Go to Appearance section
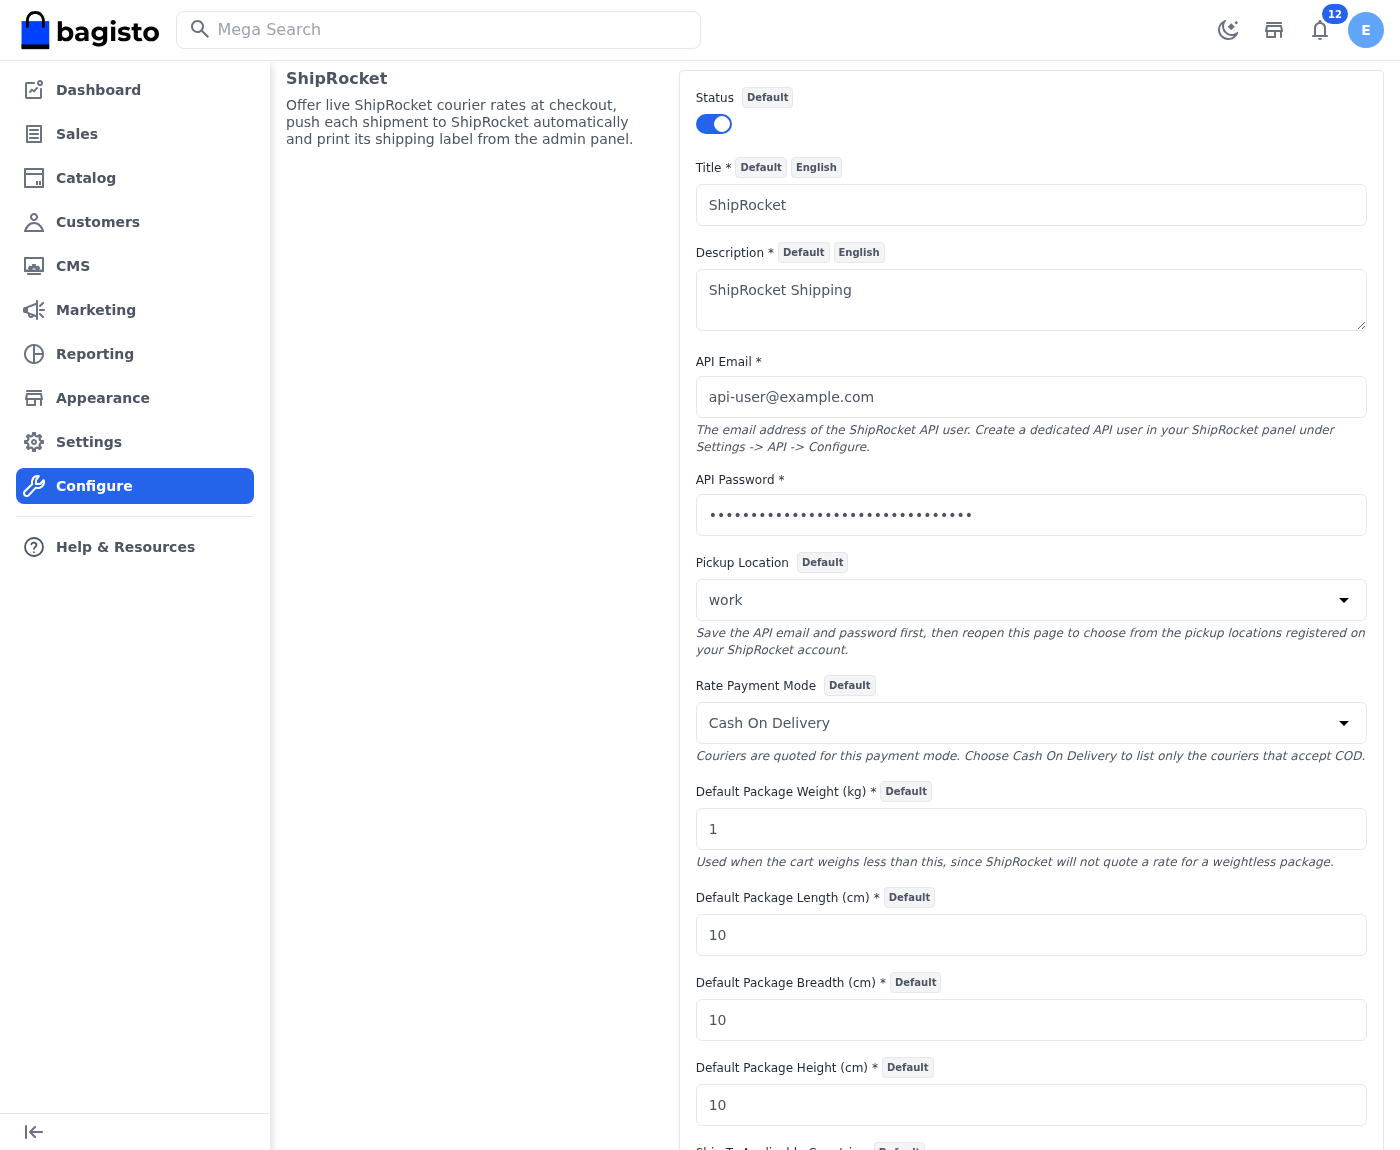This screenshot has height=1150, width=1400. point(135,398)
